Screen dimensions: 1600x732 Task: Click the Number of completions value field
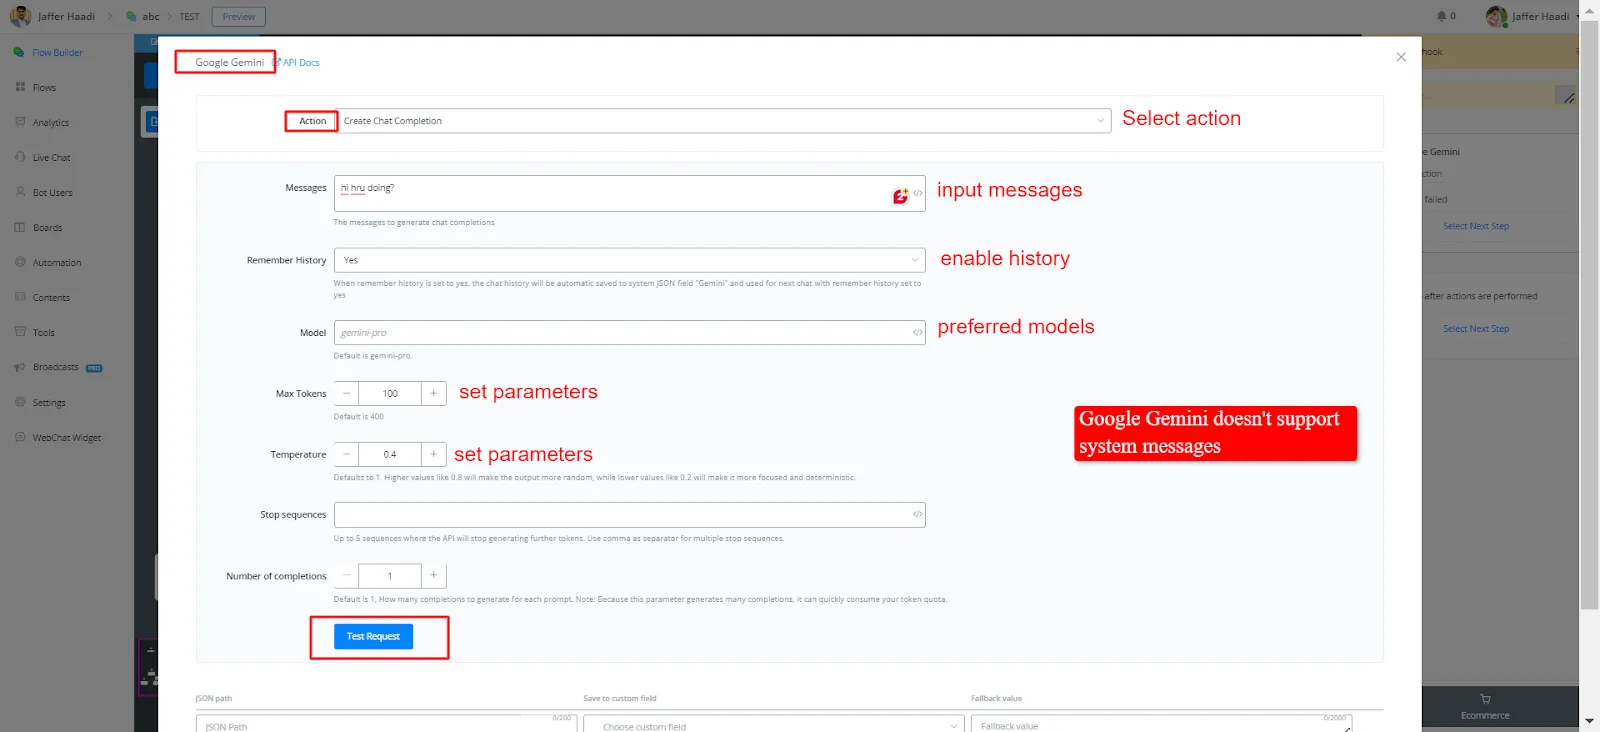(390, 575)
